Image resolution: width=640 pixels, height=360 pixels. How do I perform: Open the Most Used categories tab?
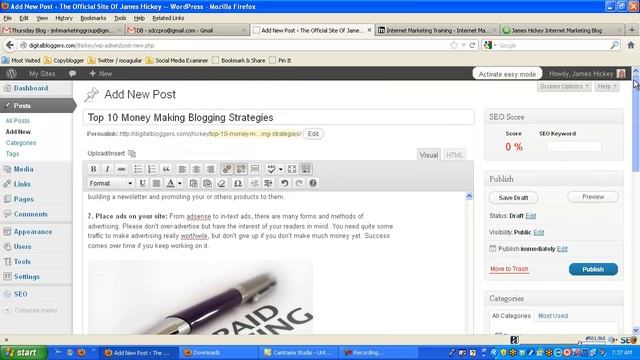pyautogui.click(x=553, y=316)
